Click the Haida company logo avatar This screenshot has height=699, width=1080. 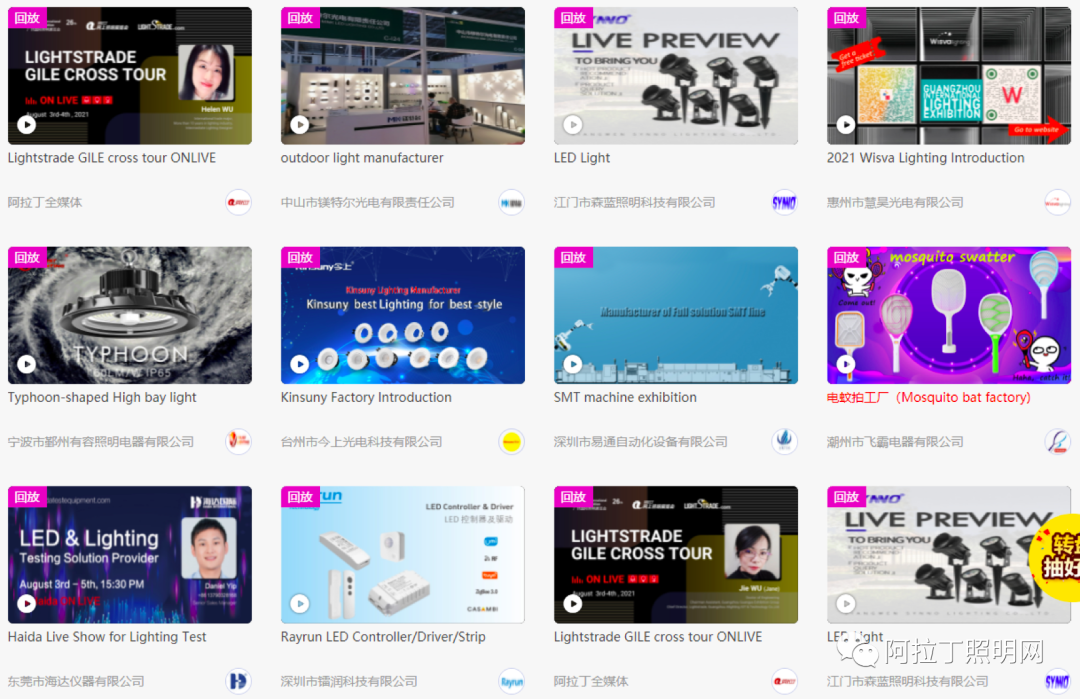238,681
